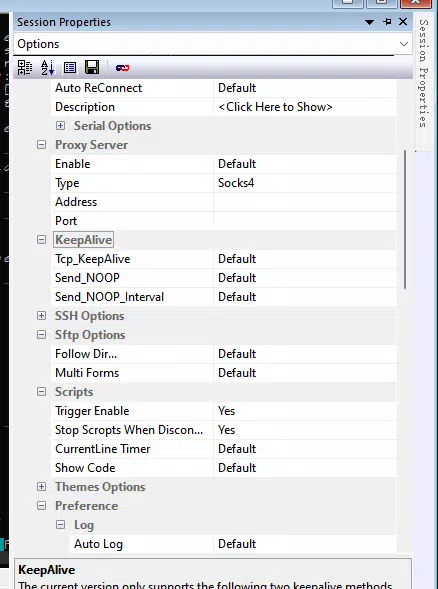Click the red-blue link toolbar icon
The width and height of the screenshot is (438, 589).
click(x=122, y=68)
